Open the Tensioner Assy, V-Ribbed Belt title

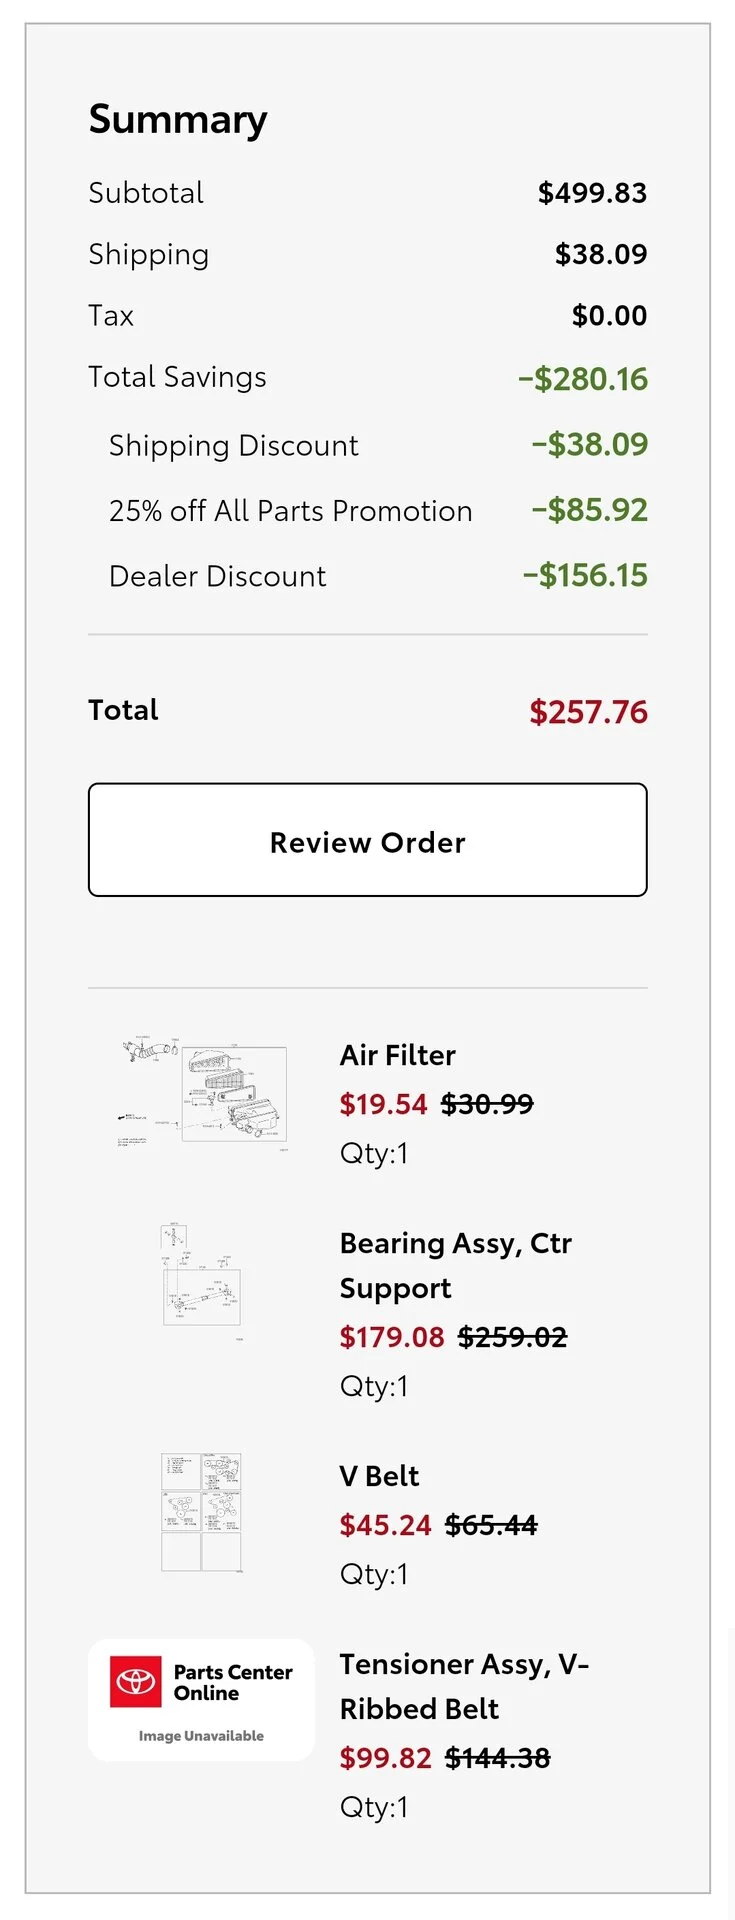(464, 1686)
